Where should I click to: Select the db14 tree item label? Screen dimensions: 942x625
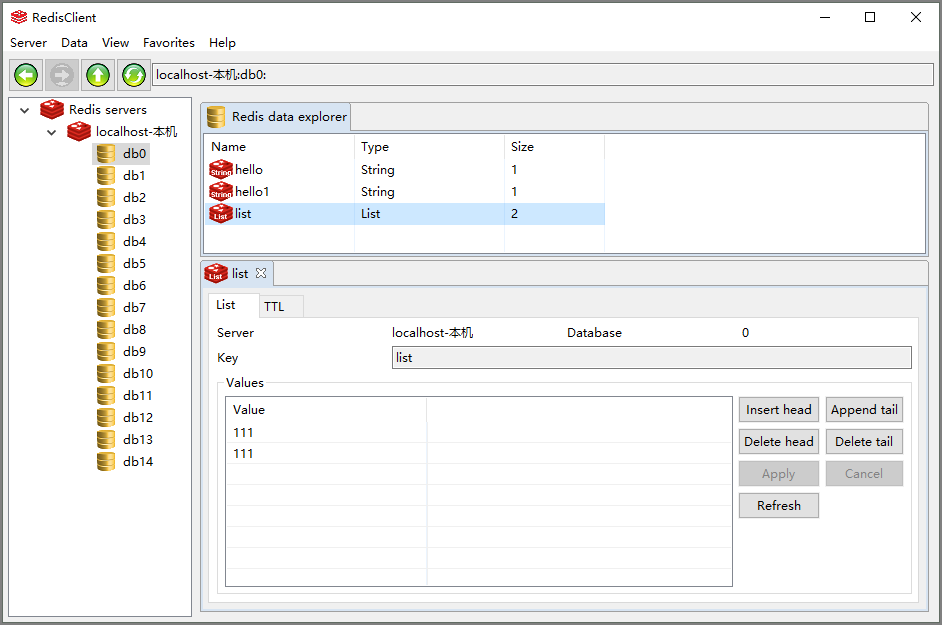point(138,462)
